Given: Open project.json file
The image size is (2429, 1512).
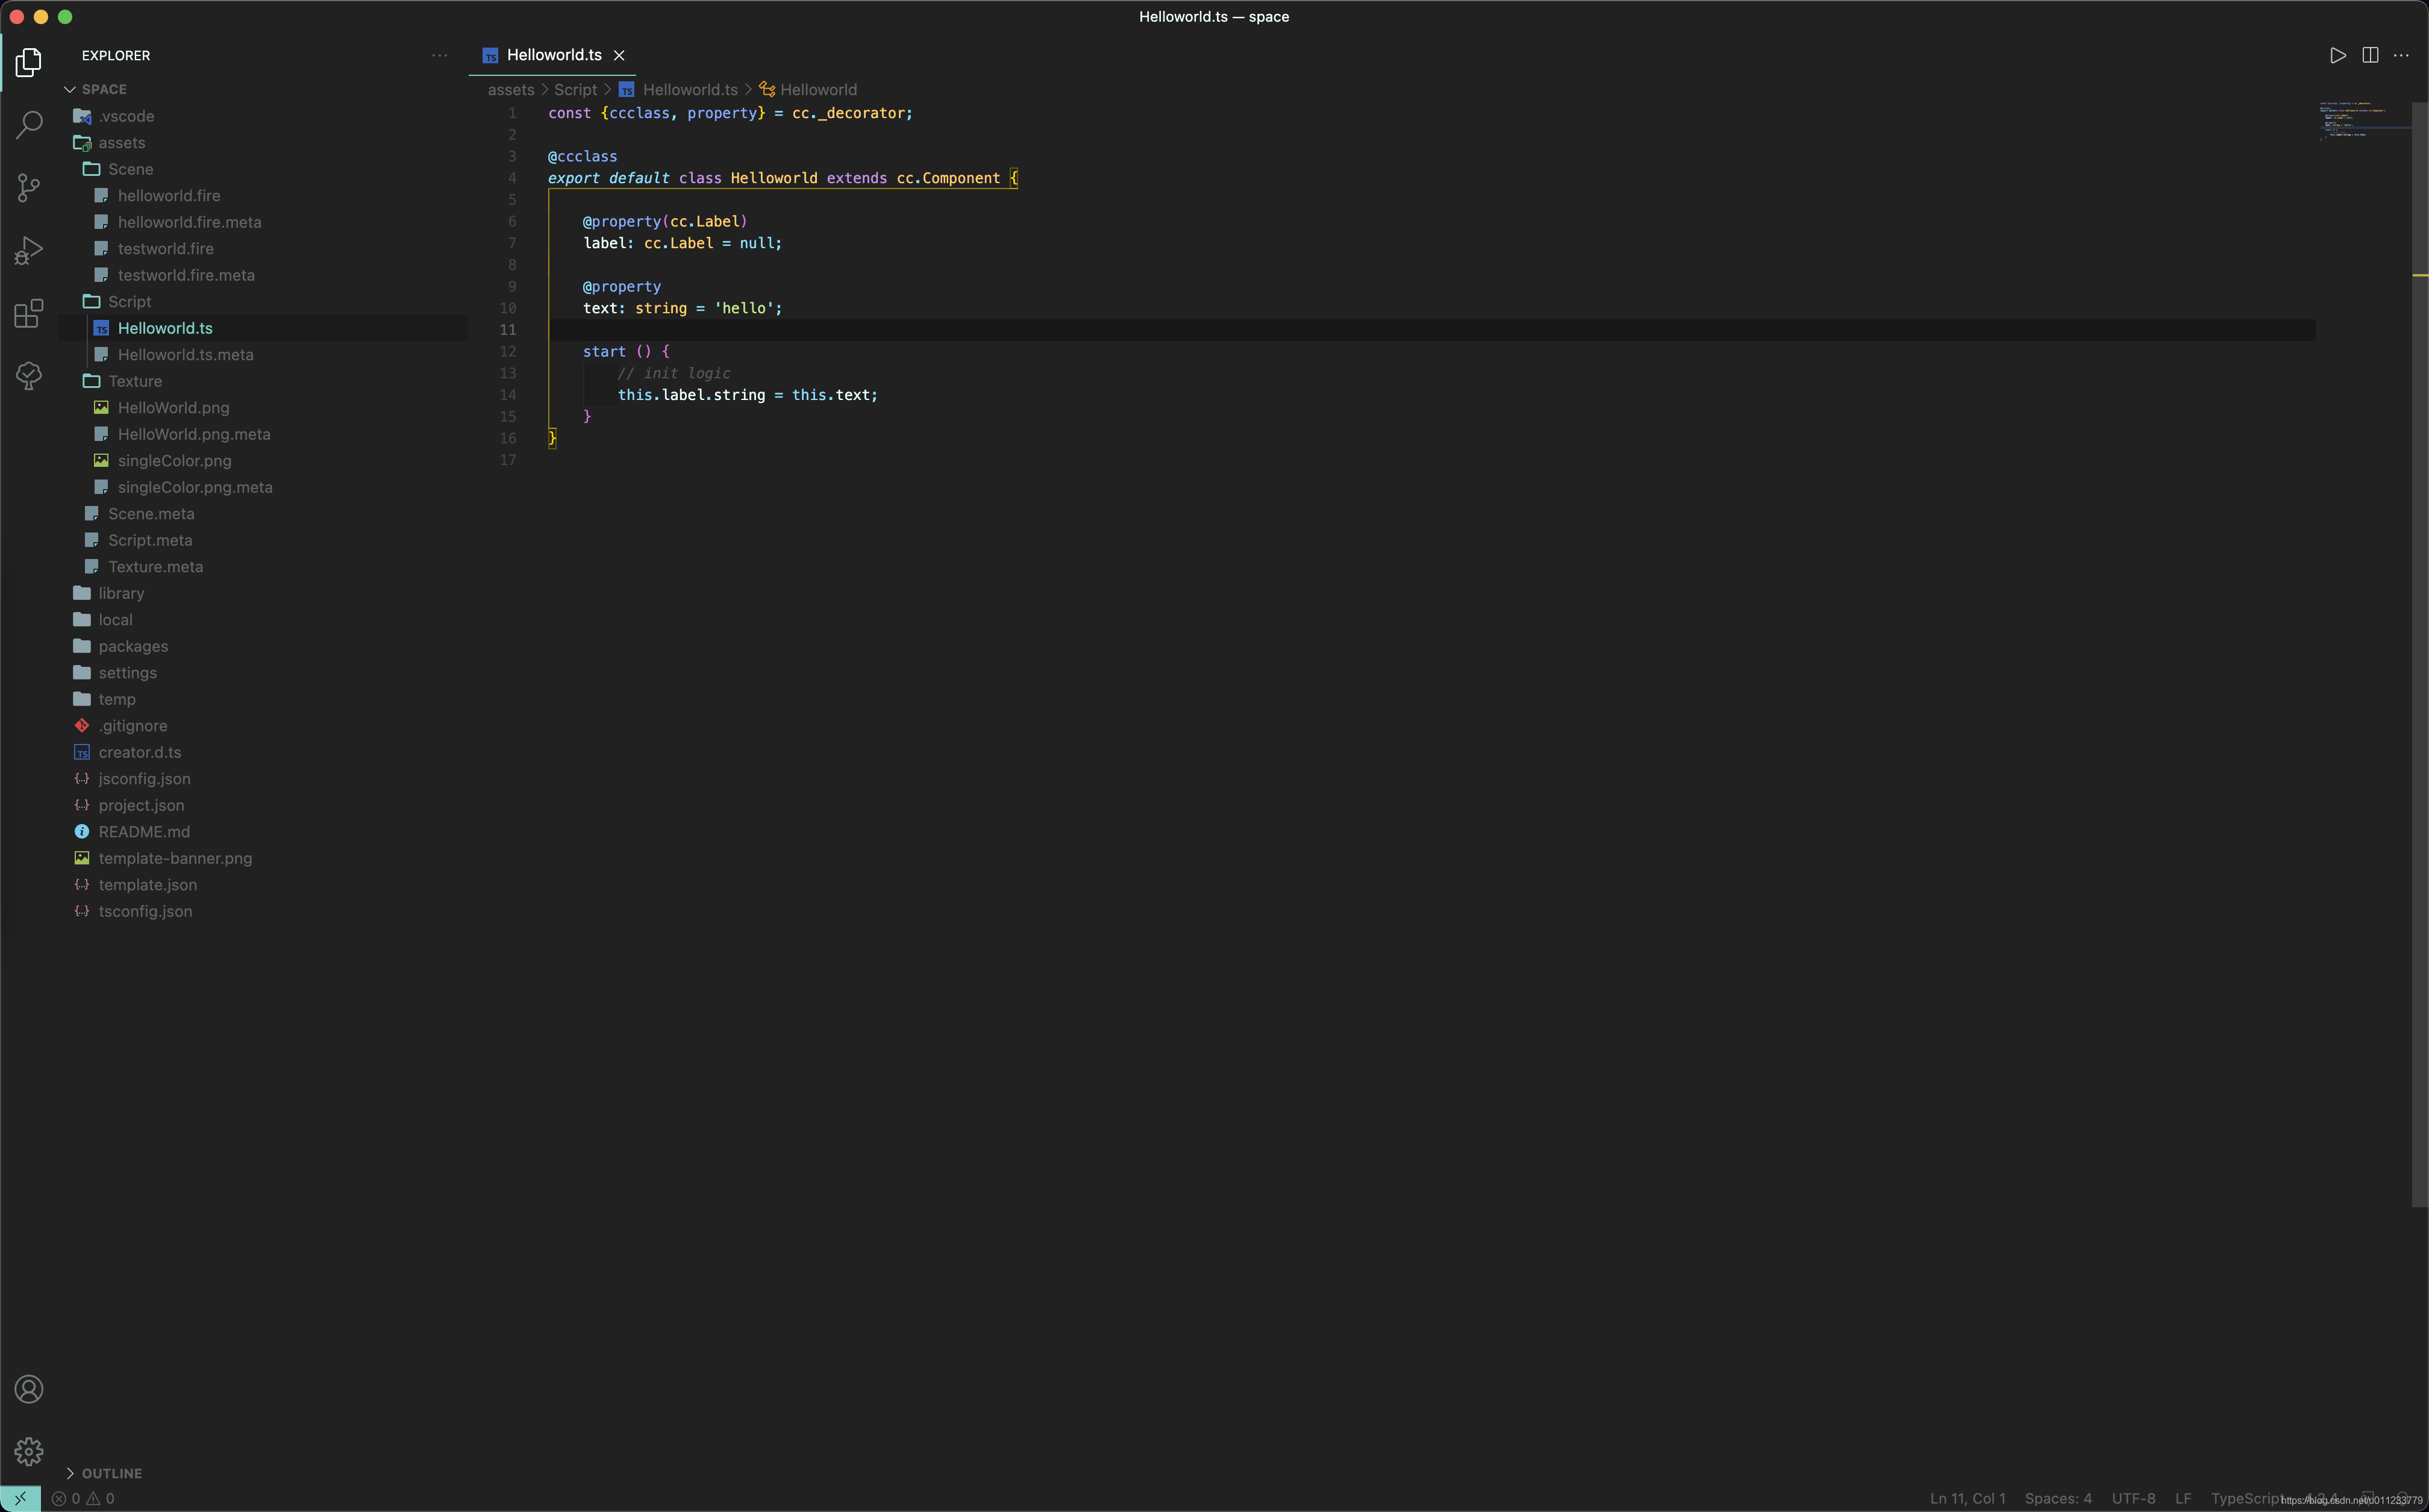Looking at the screenshot, I should (141, 805).
